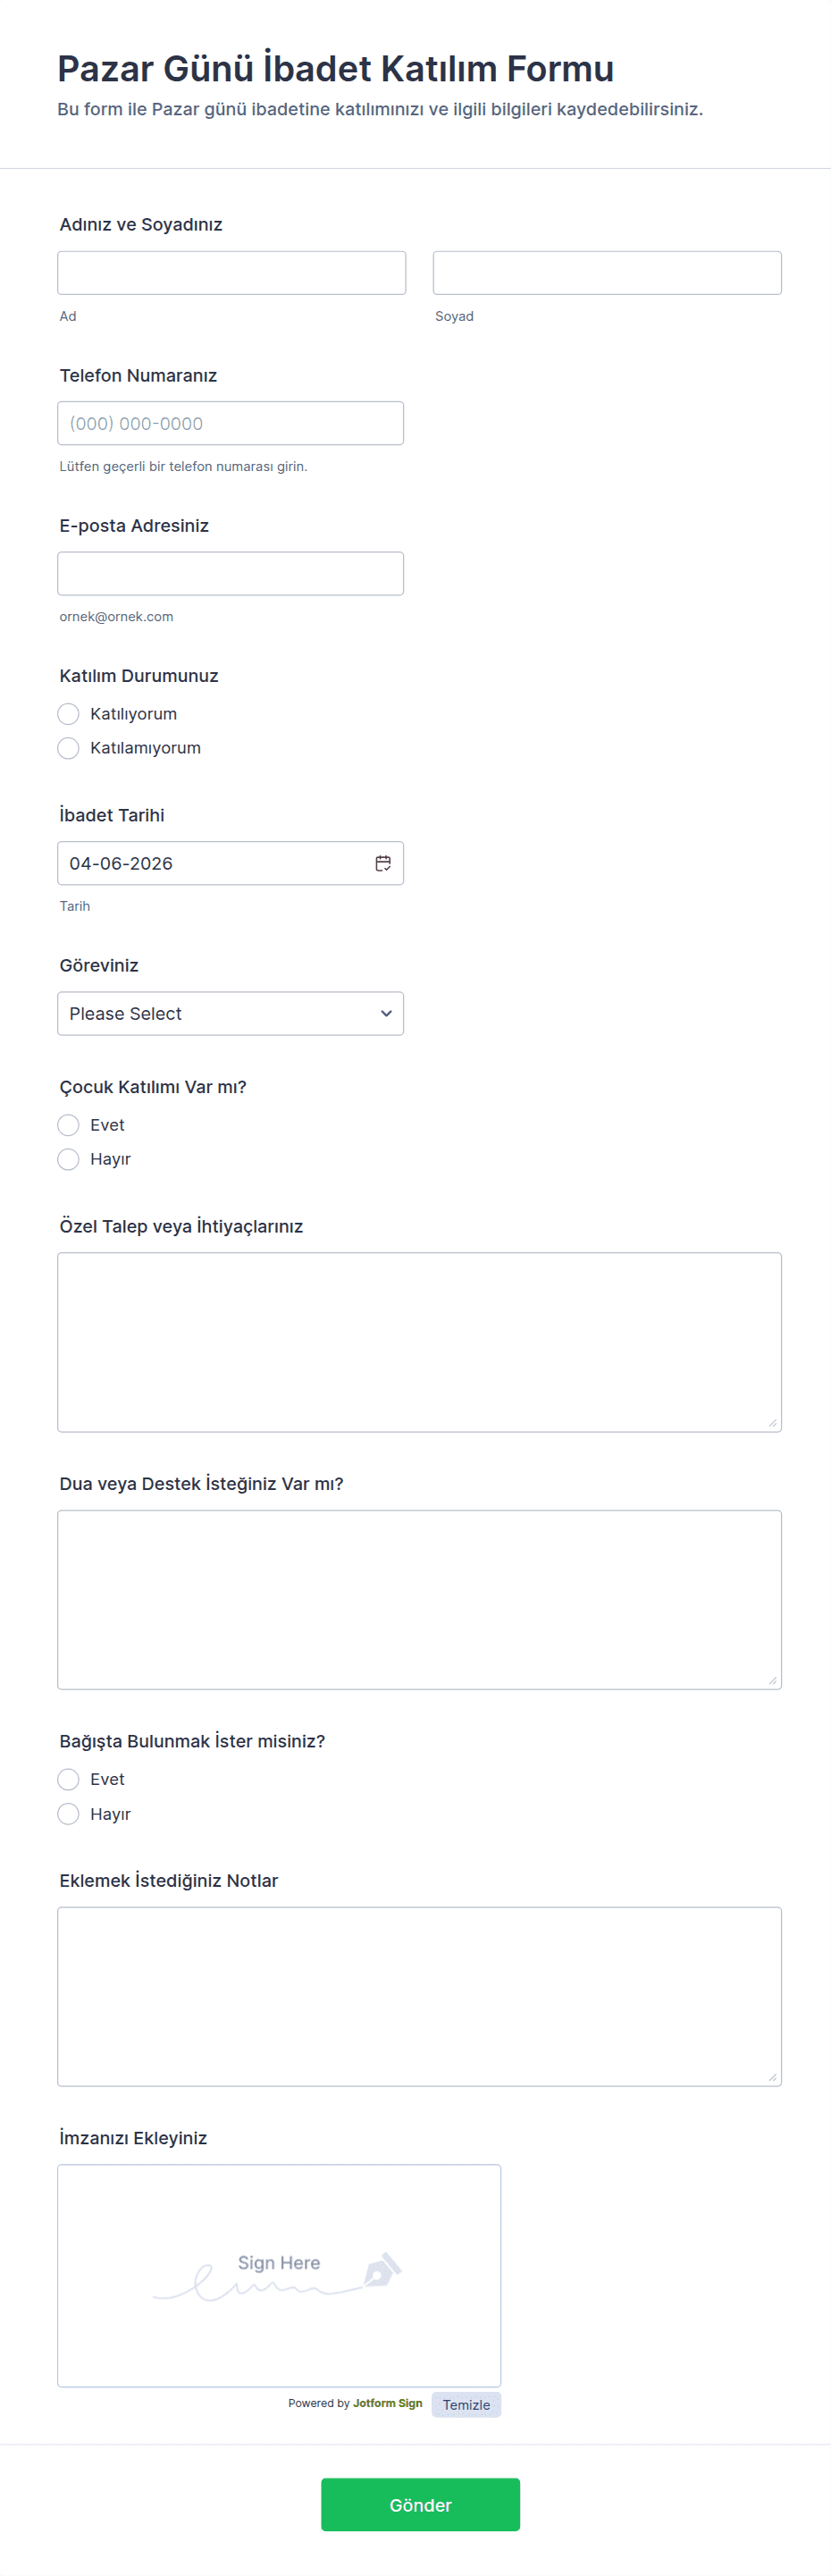Select the Katılıyorum radio option

(69, 714)
